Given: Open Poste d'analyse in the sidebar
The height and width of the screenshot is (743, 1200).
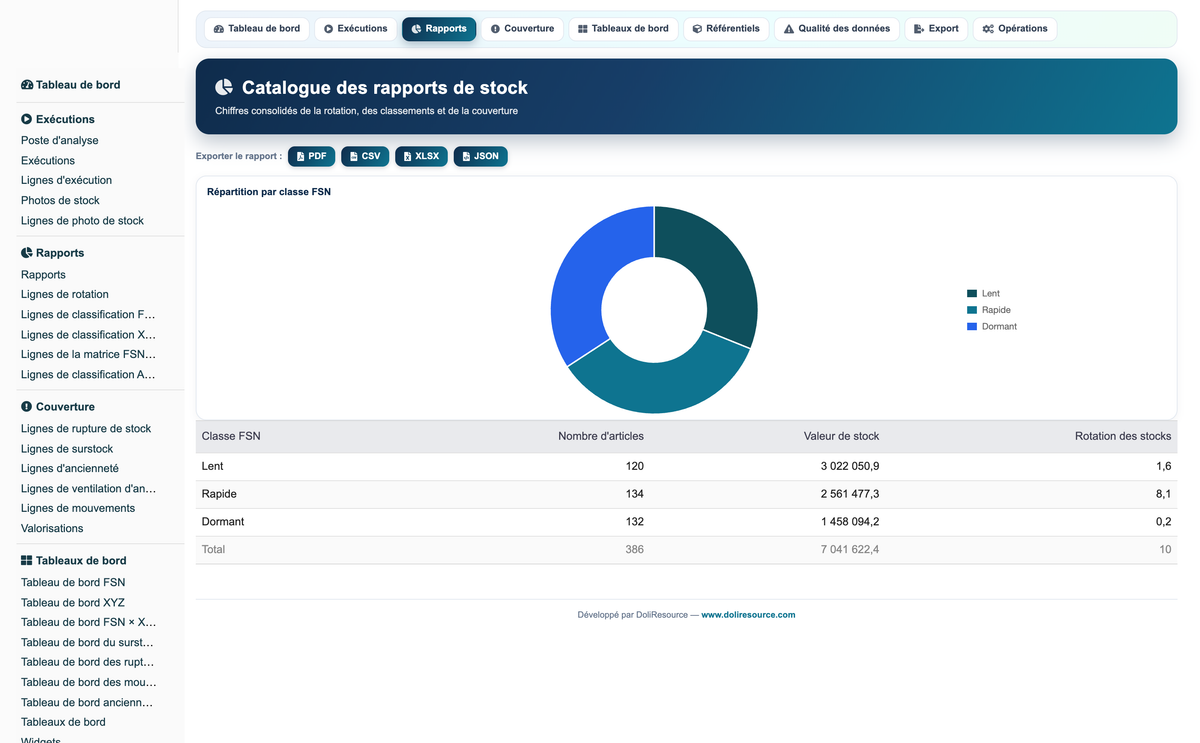Looking at the screenshot, I should [x=60, y=141].
